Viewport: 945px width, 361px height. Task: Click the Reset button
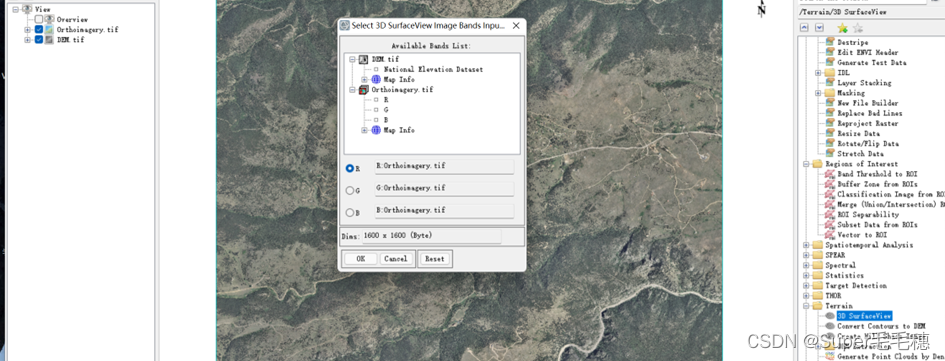(x=435, y=259)
